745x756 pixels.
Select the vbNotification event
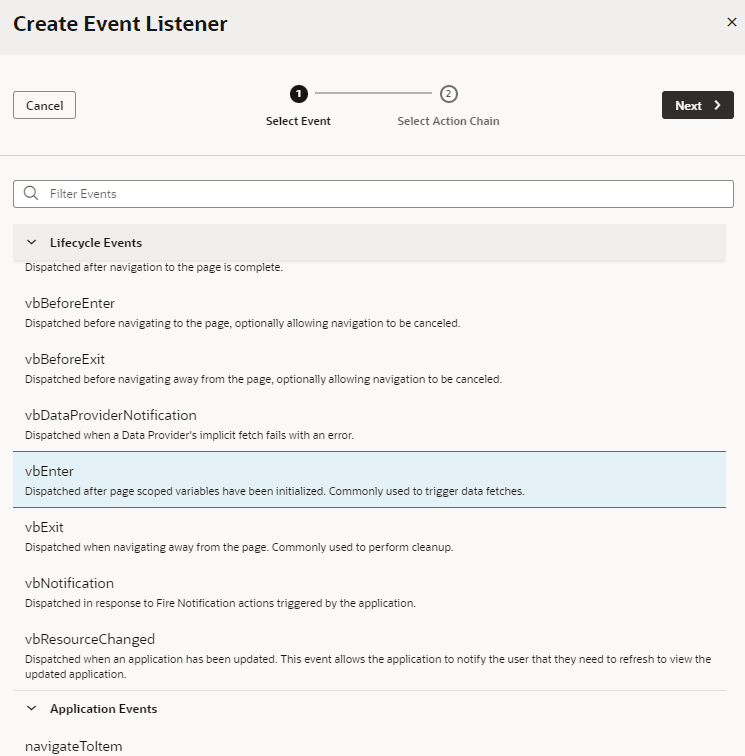69,583
